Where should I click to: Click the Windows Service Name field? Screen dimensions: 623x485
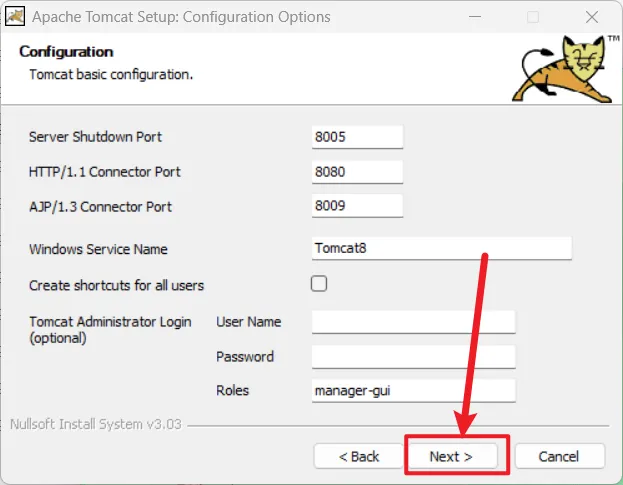tap(442, 249)
